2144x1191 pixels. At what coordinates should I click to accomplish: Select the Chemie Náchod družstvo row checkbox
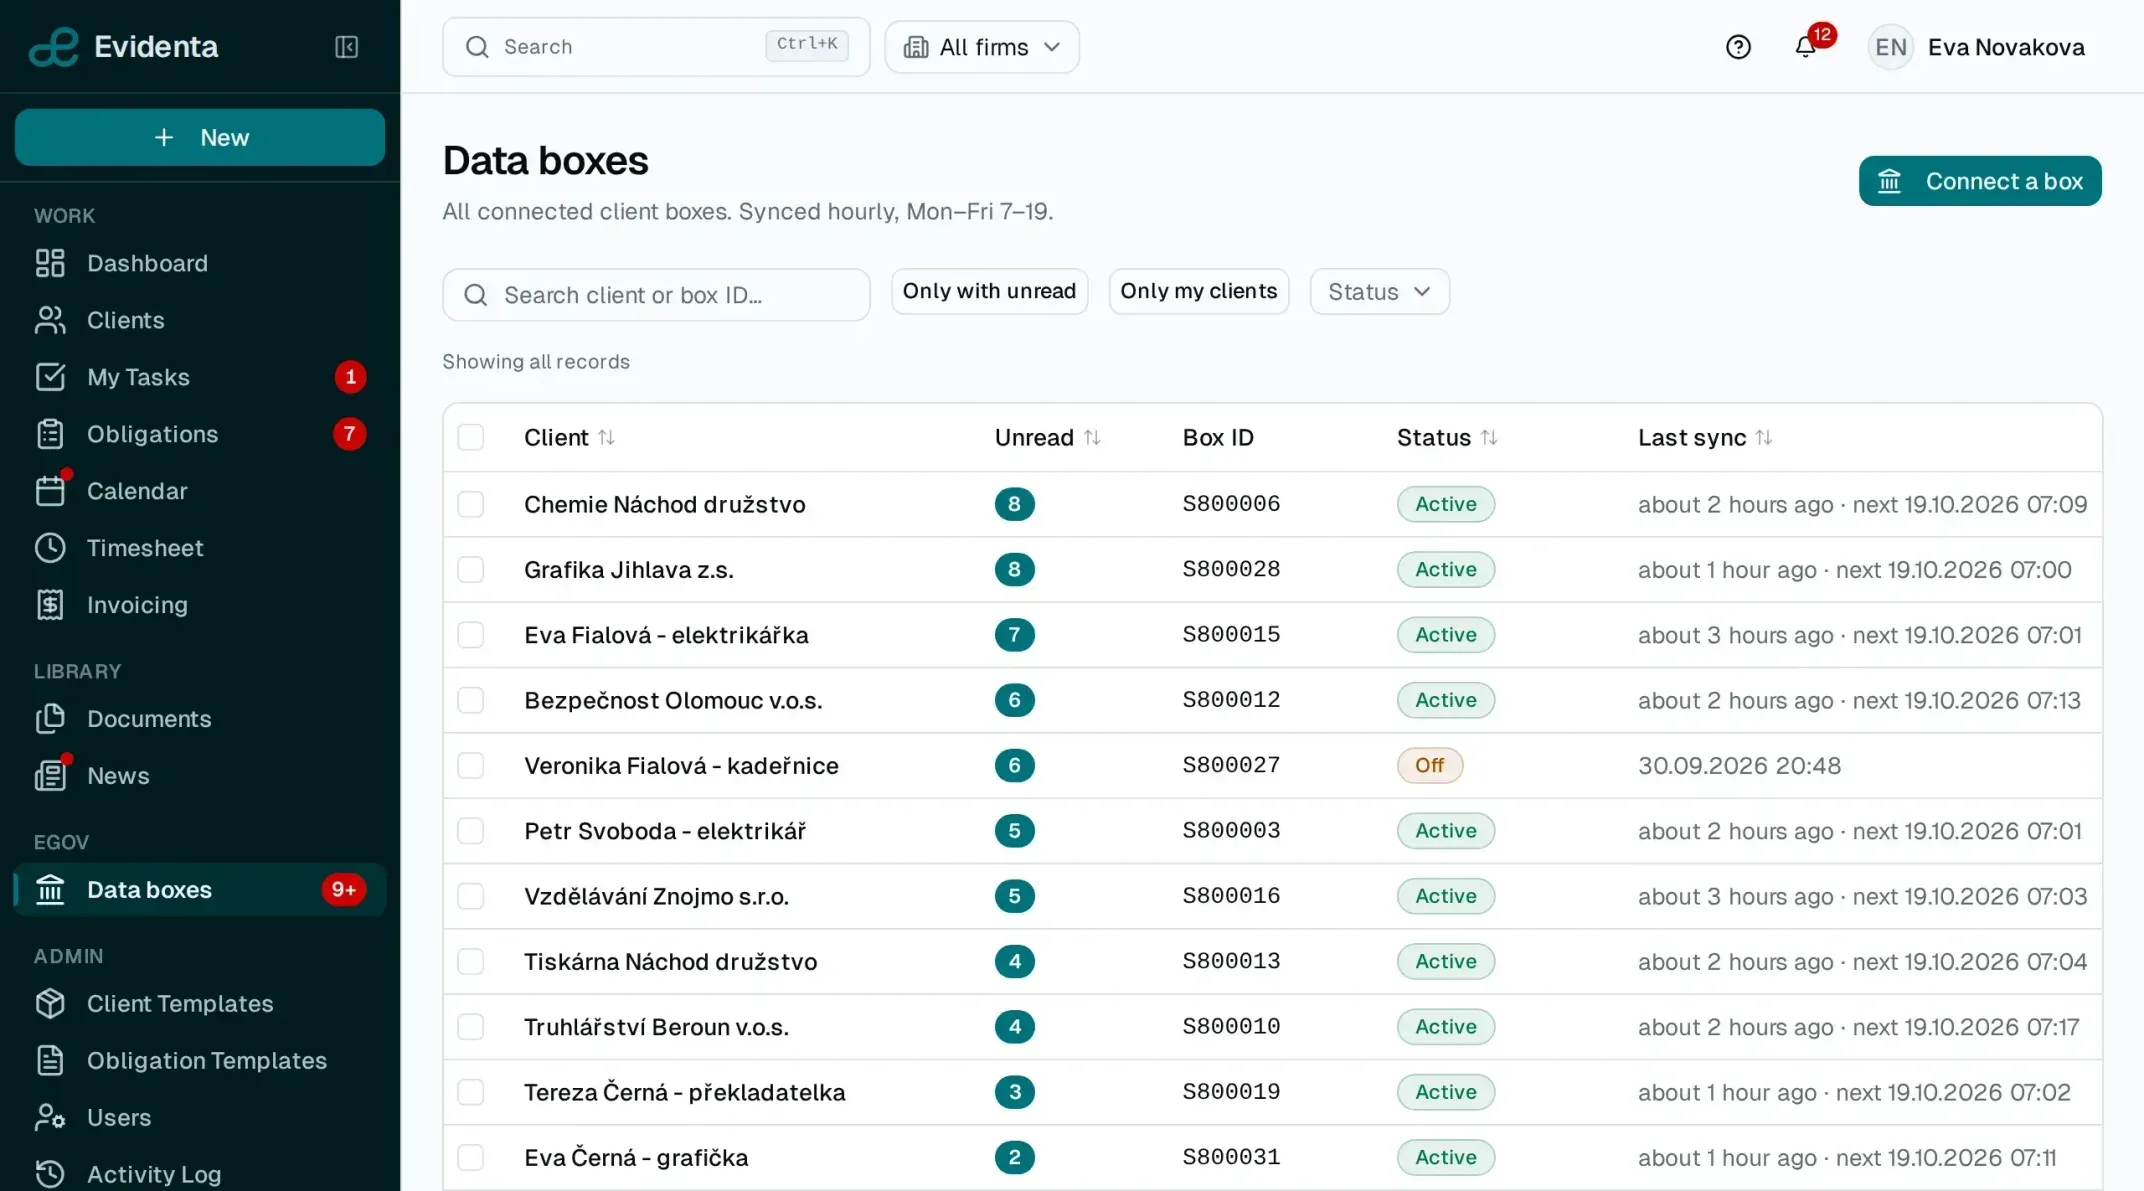pyautogui.click(x=470, y=504)
